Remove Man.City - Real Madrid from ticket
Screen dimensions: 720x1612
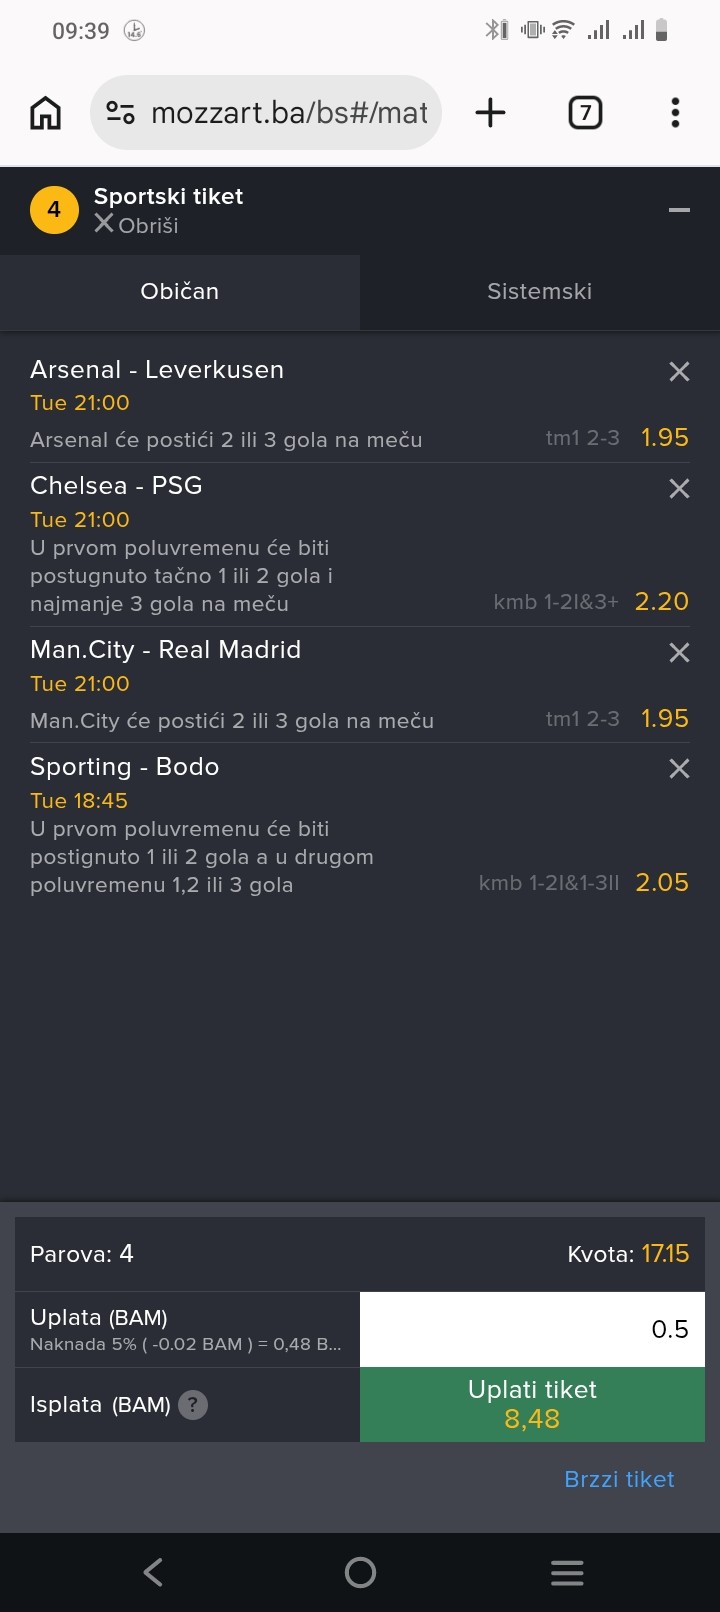click(x=679, y=653)
